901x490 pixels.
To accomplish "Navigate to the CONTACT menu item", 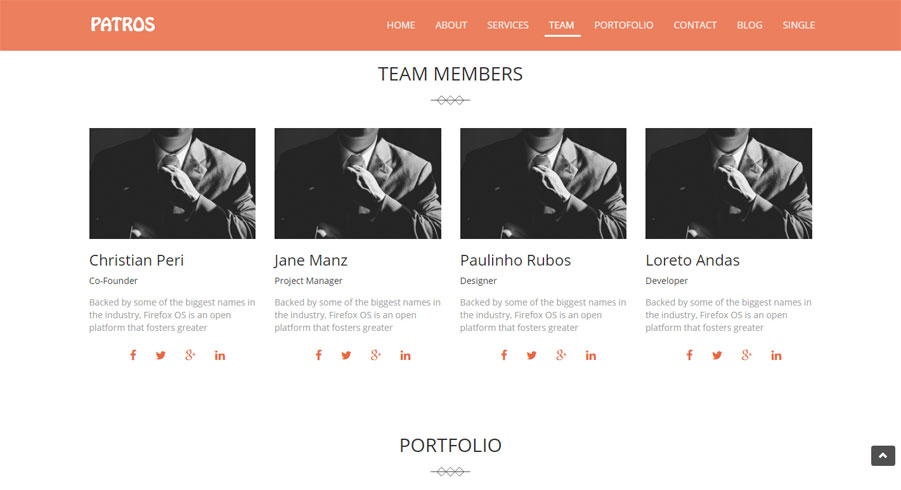I will pyautogui.click(x=695, y=25).
